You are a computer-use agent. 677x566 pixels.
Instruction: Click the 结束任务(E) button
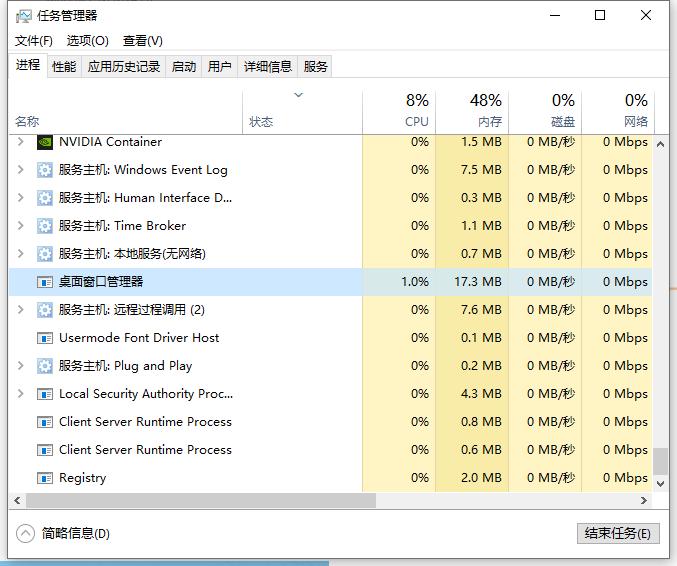618,534
